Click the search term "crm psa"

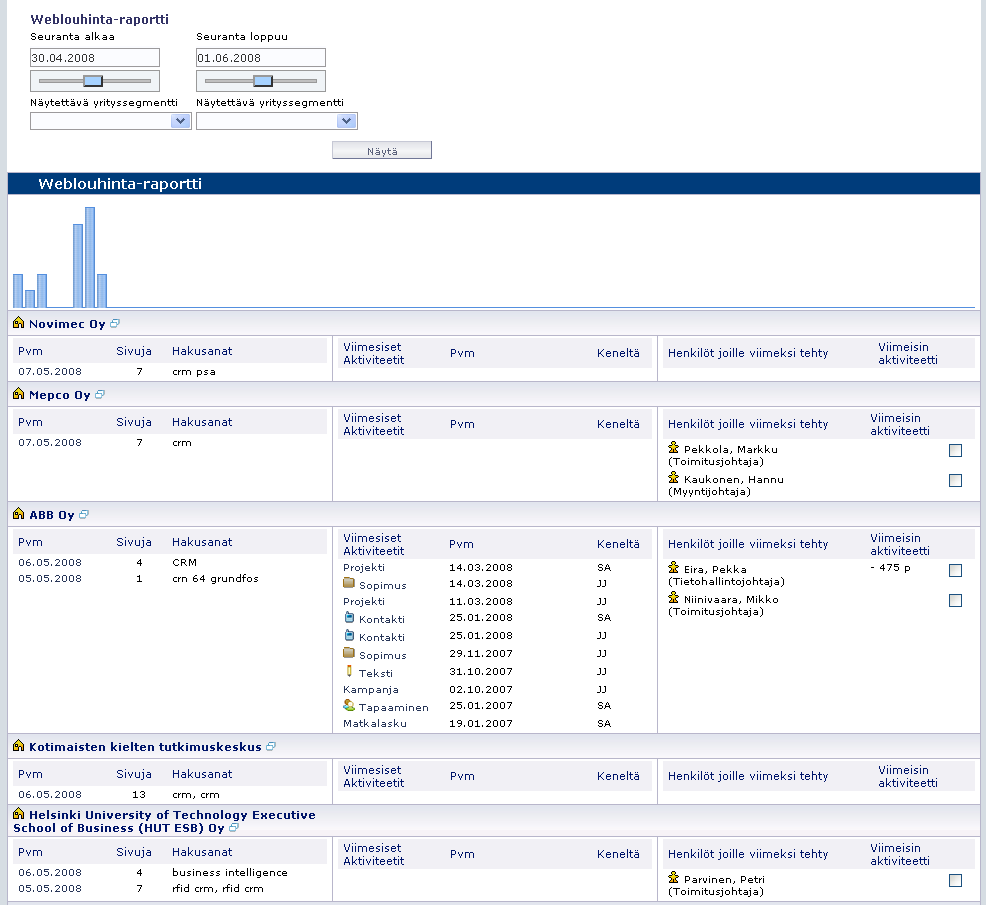click(x=193, y=371)
